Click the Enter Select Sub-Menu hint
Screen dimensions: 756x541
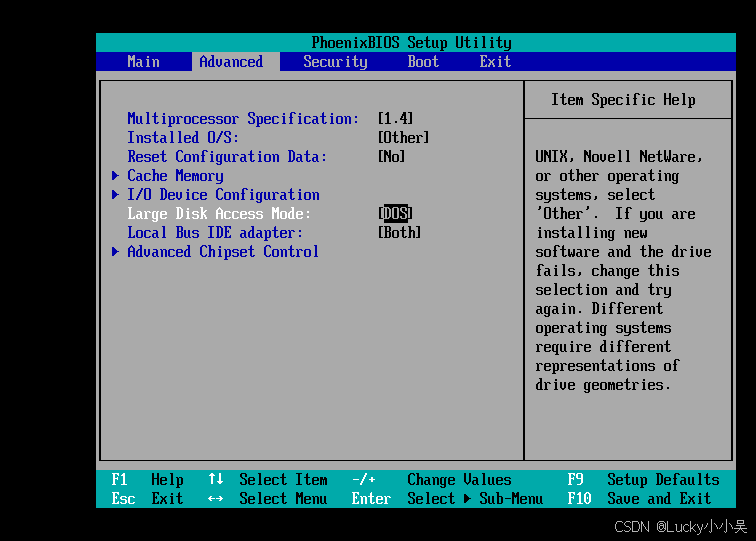coord(447,498)
